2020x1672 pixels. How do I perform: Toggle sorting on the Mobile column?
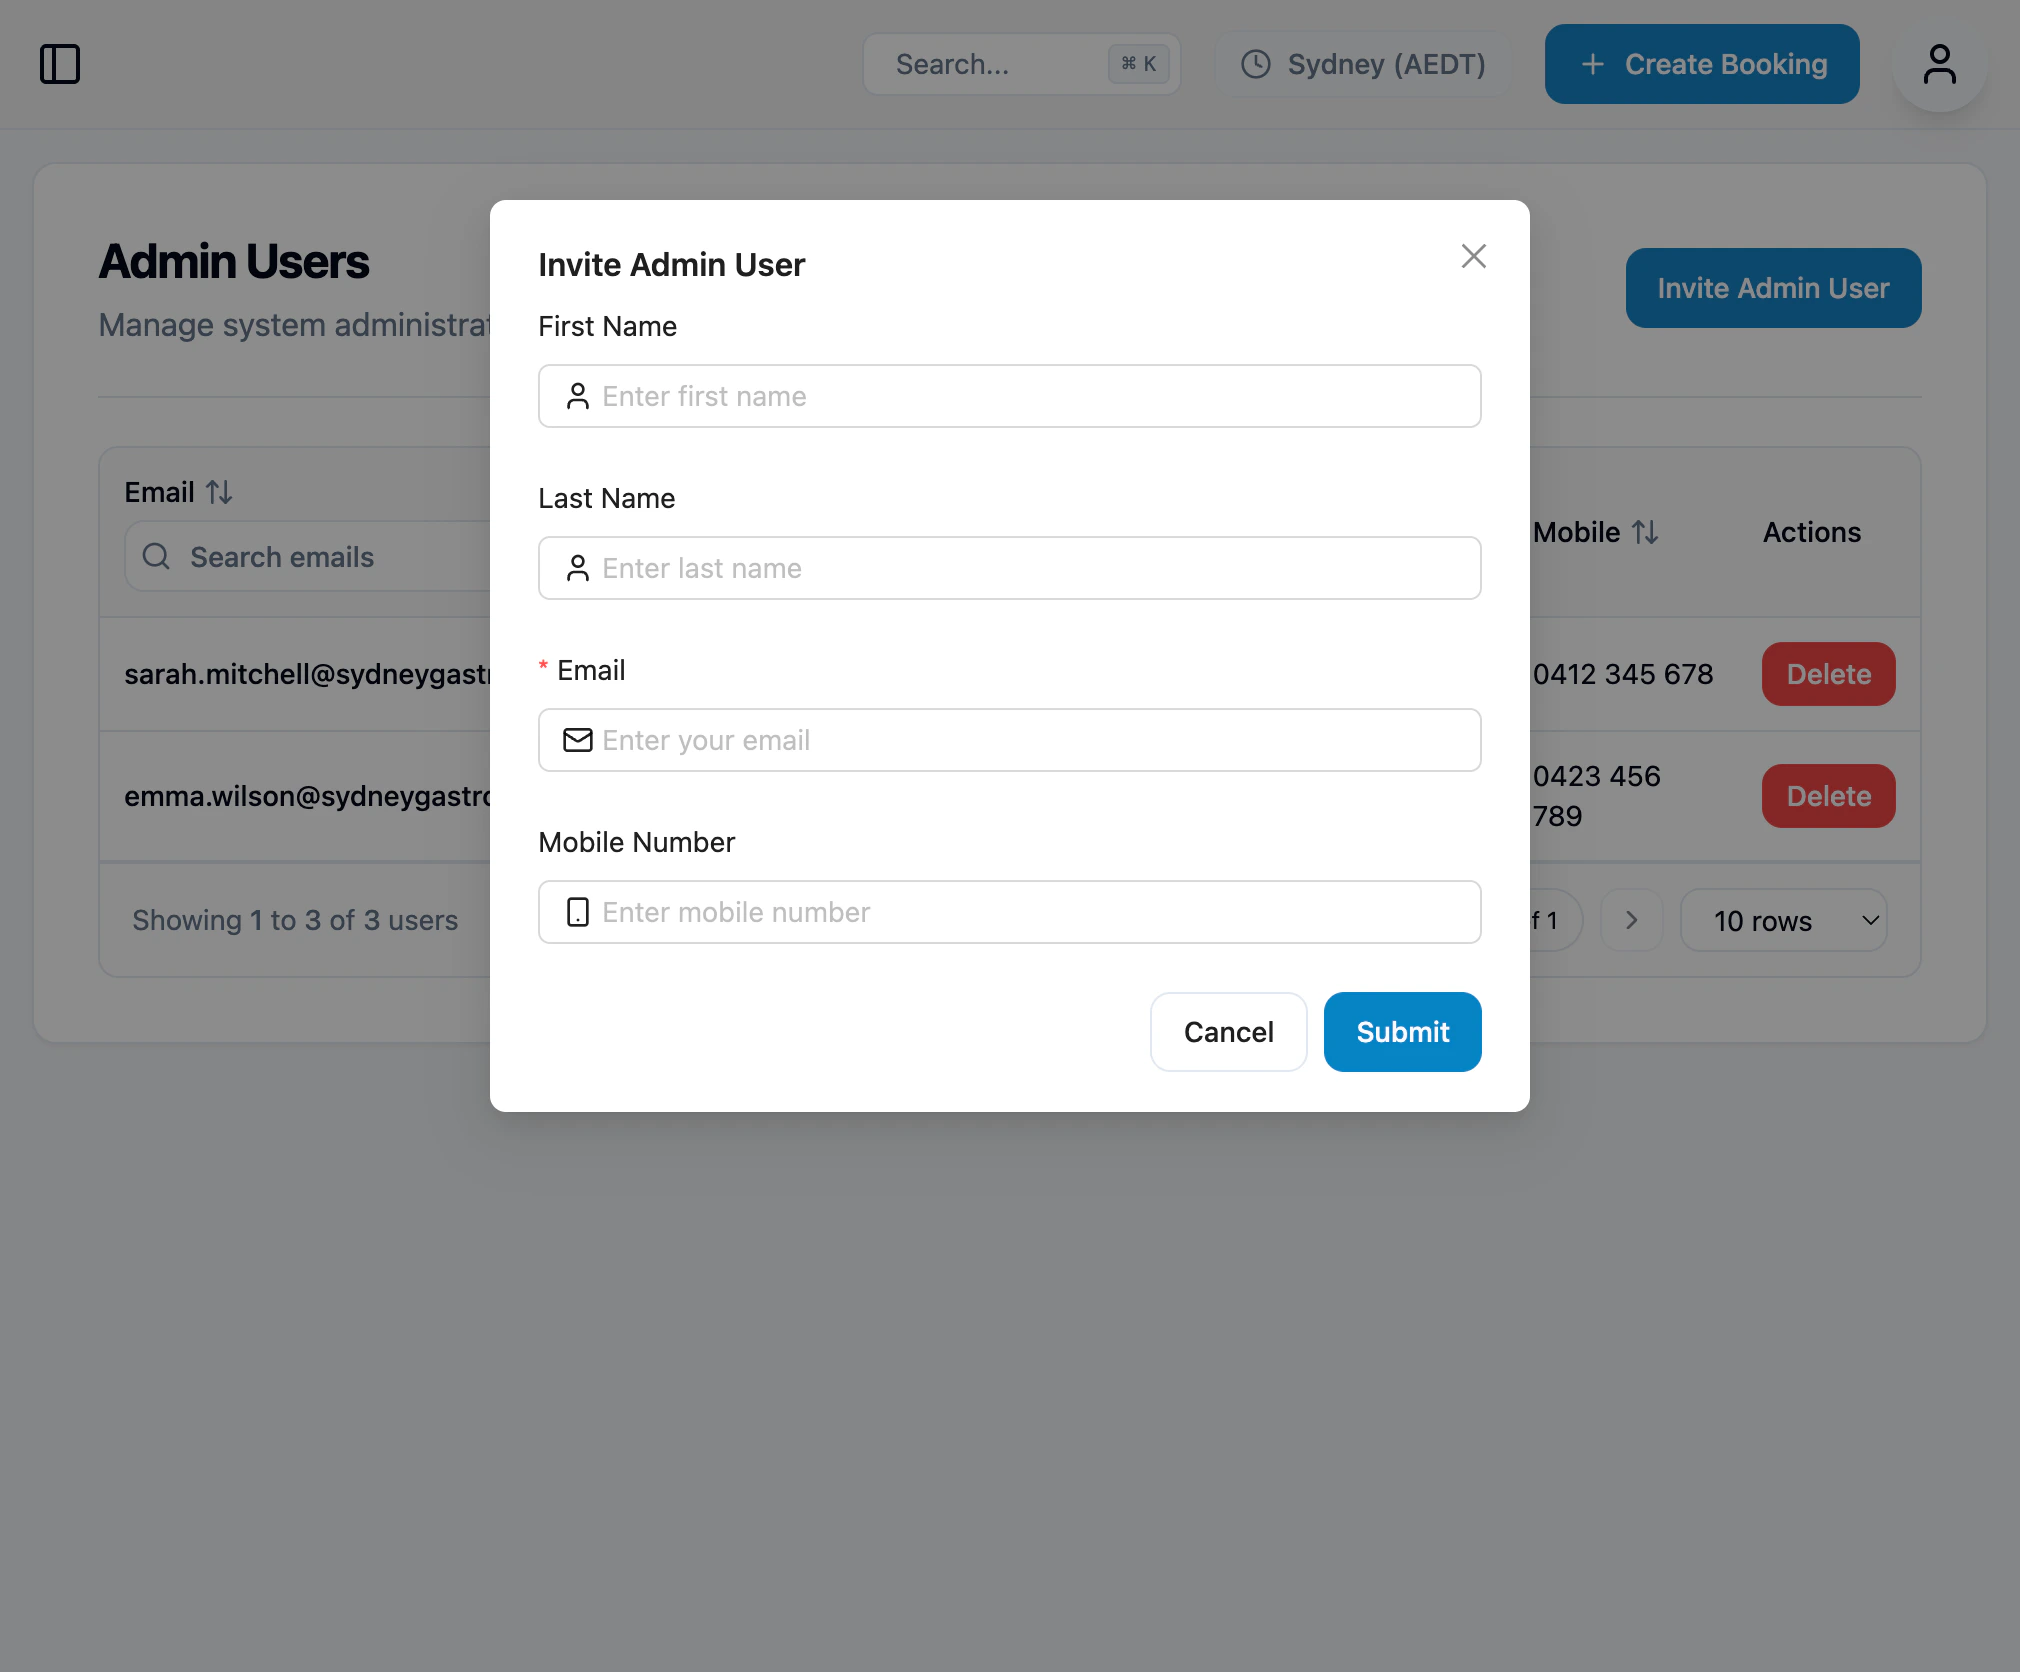point(1646,532)
